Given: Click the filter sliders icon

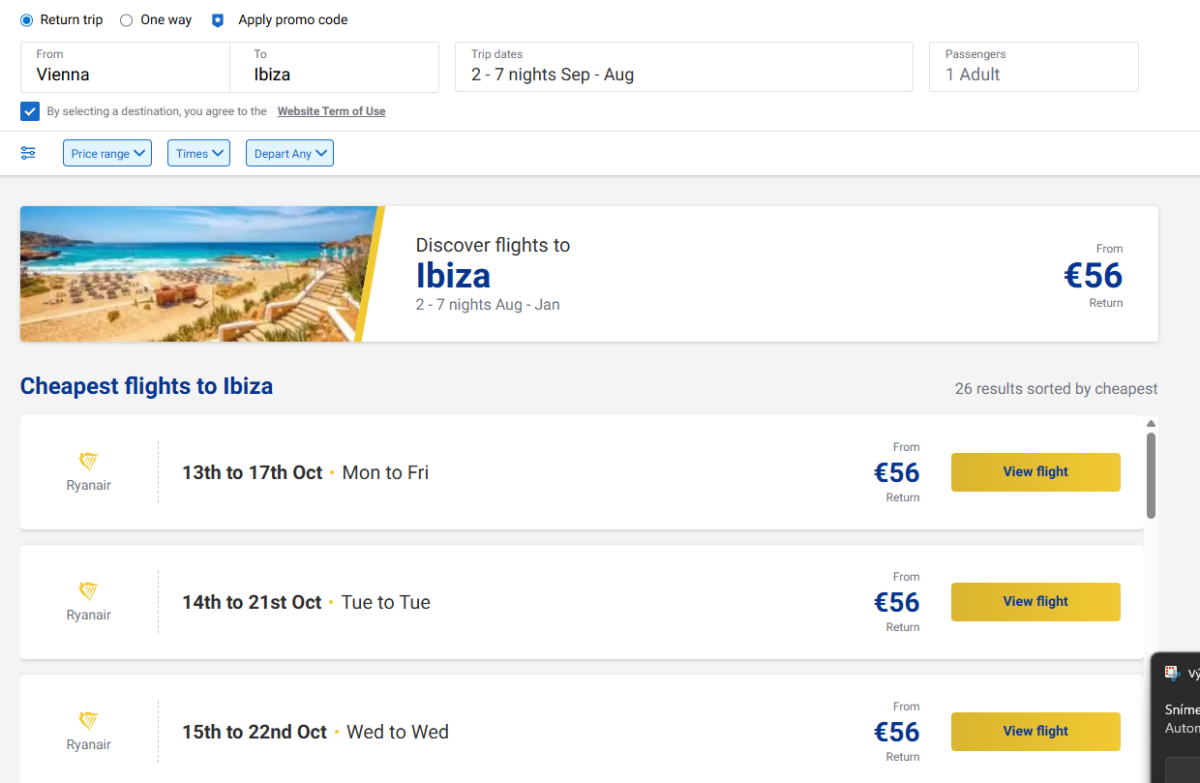Looking at the screenshot, I should [28, 153].
